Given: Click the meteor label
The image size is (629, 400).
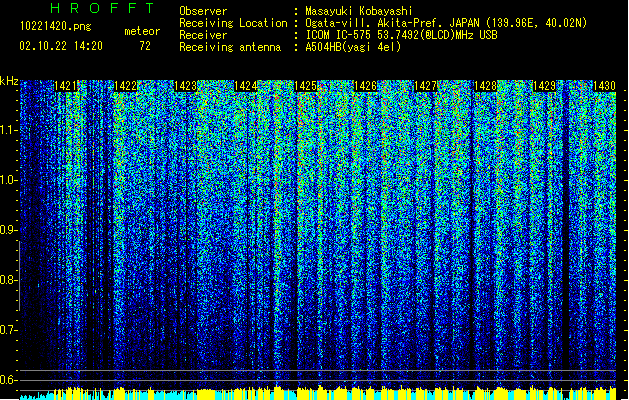Looking at the screenshot, I should pos(142,31).
